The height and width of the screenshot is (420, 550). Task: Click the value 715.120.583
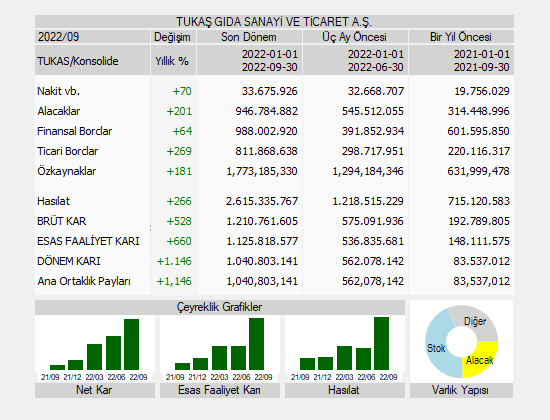pyautogui.click(x=479, y=201)
